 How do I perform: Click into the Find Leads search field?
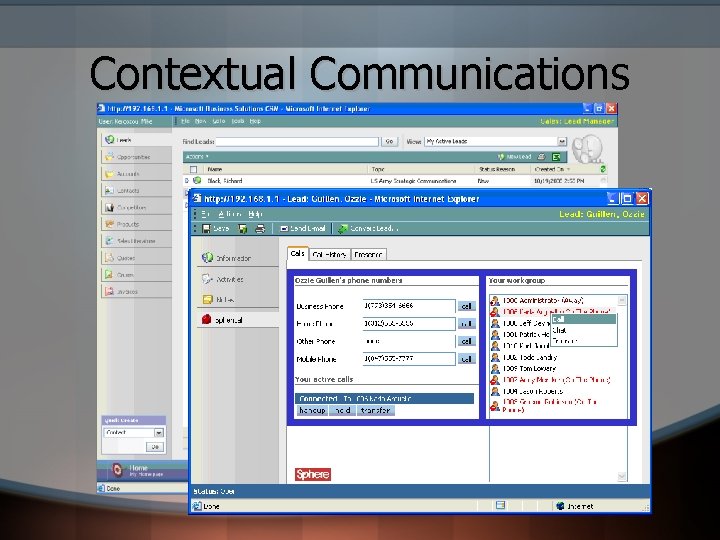click(297, 141)
